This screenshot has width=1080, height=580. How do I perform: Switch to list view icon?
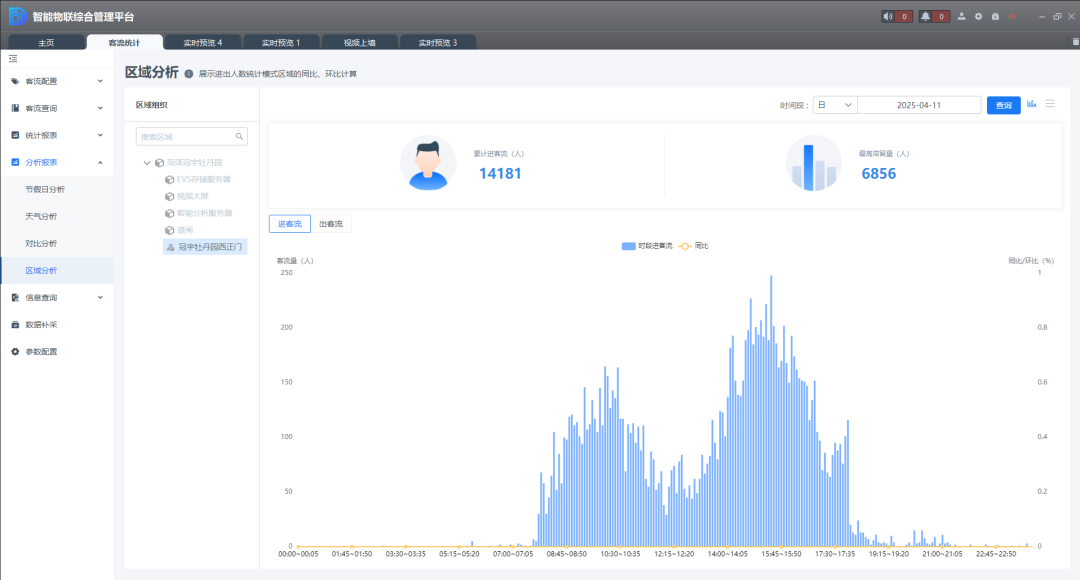(x=1050, y=104)
